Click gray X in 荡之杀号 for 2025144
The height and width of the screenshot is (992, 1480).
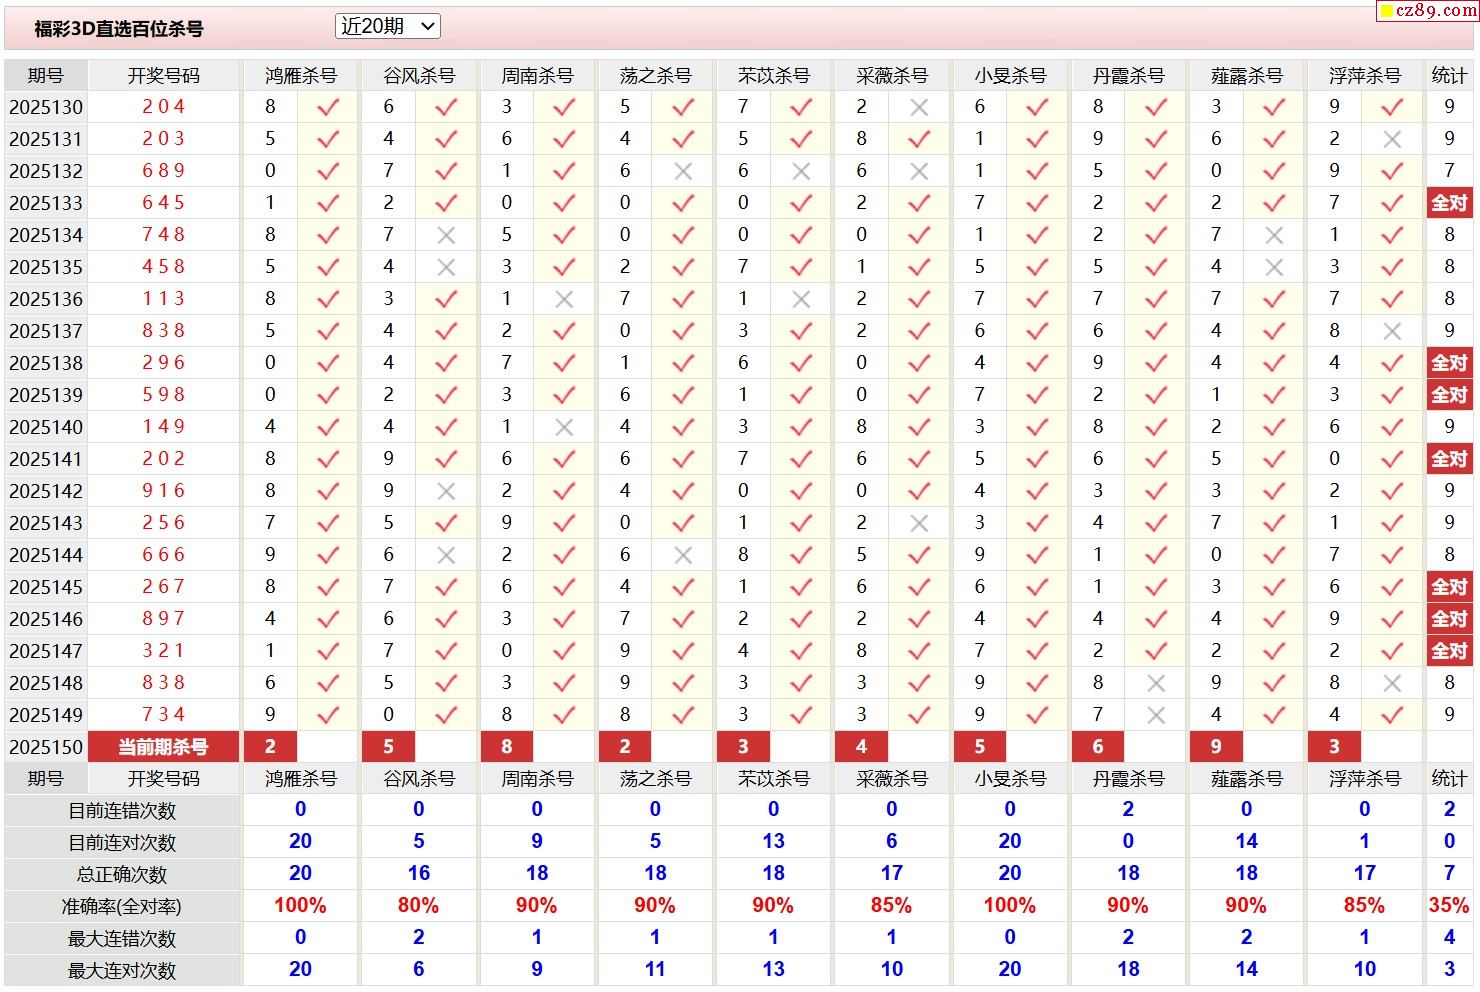(x=683, y=555)
